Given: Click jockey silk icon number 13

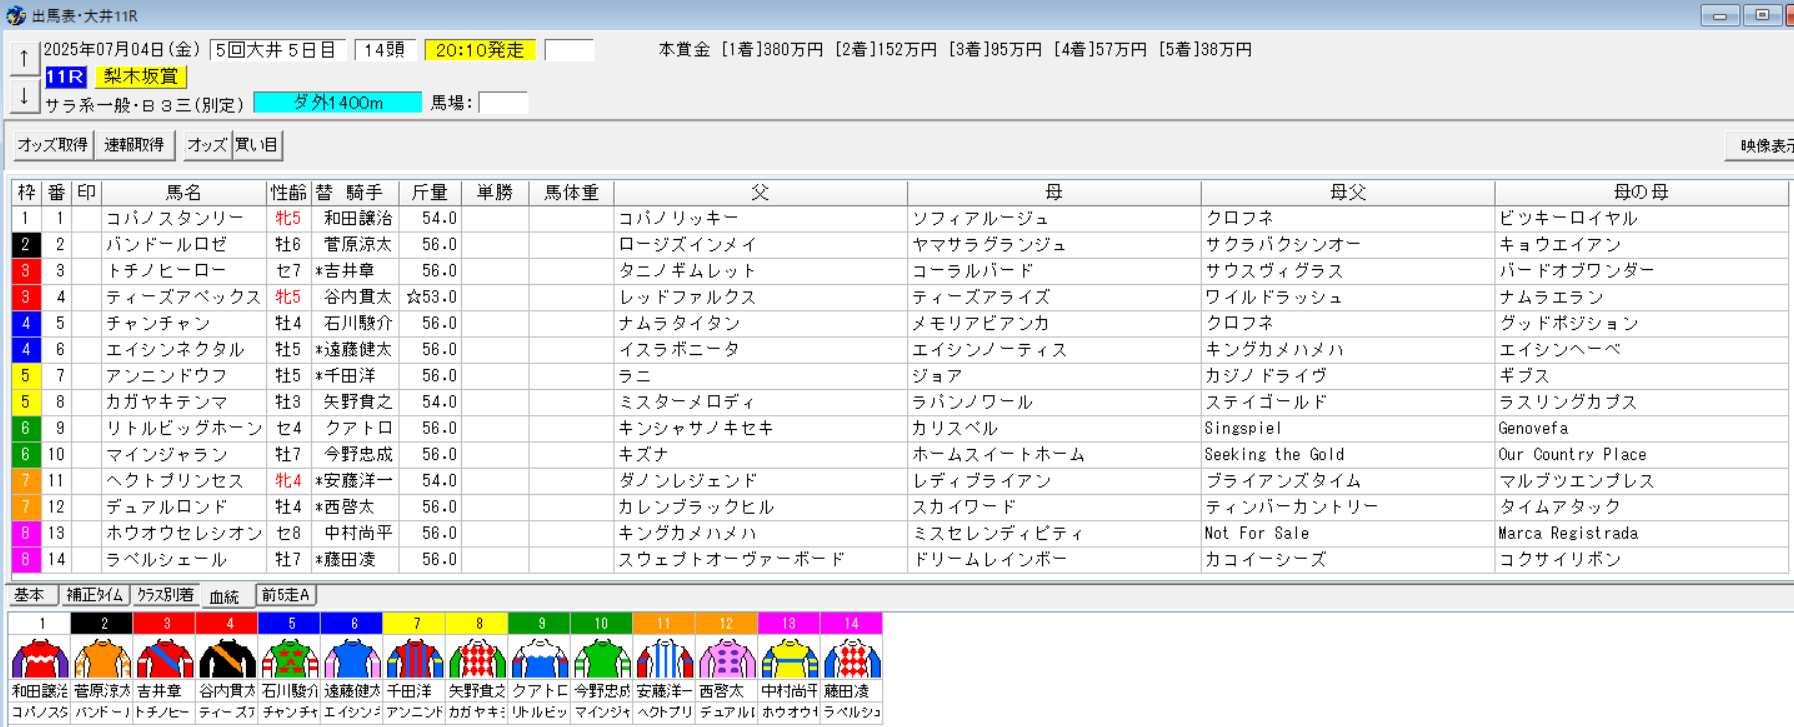Looking at the screenshot, I should (x=789, y=661).
